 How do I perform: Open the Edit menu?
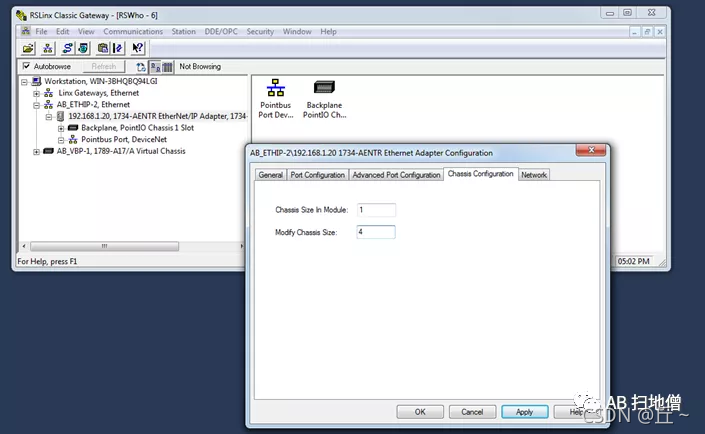coord(62,31)
